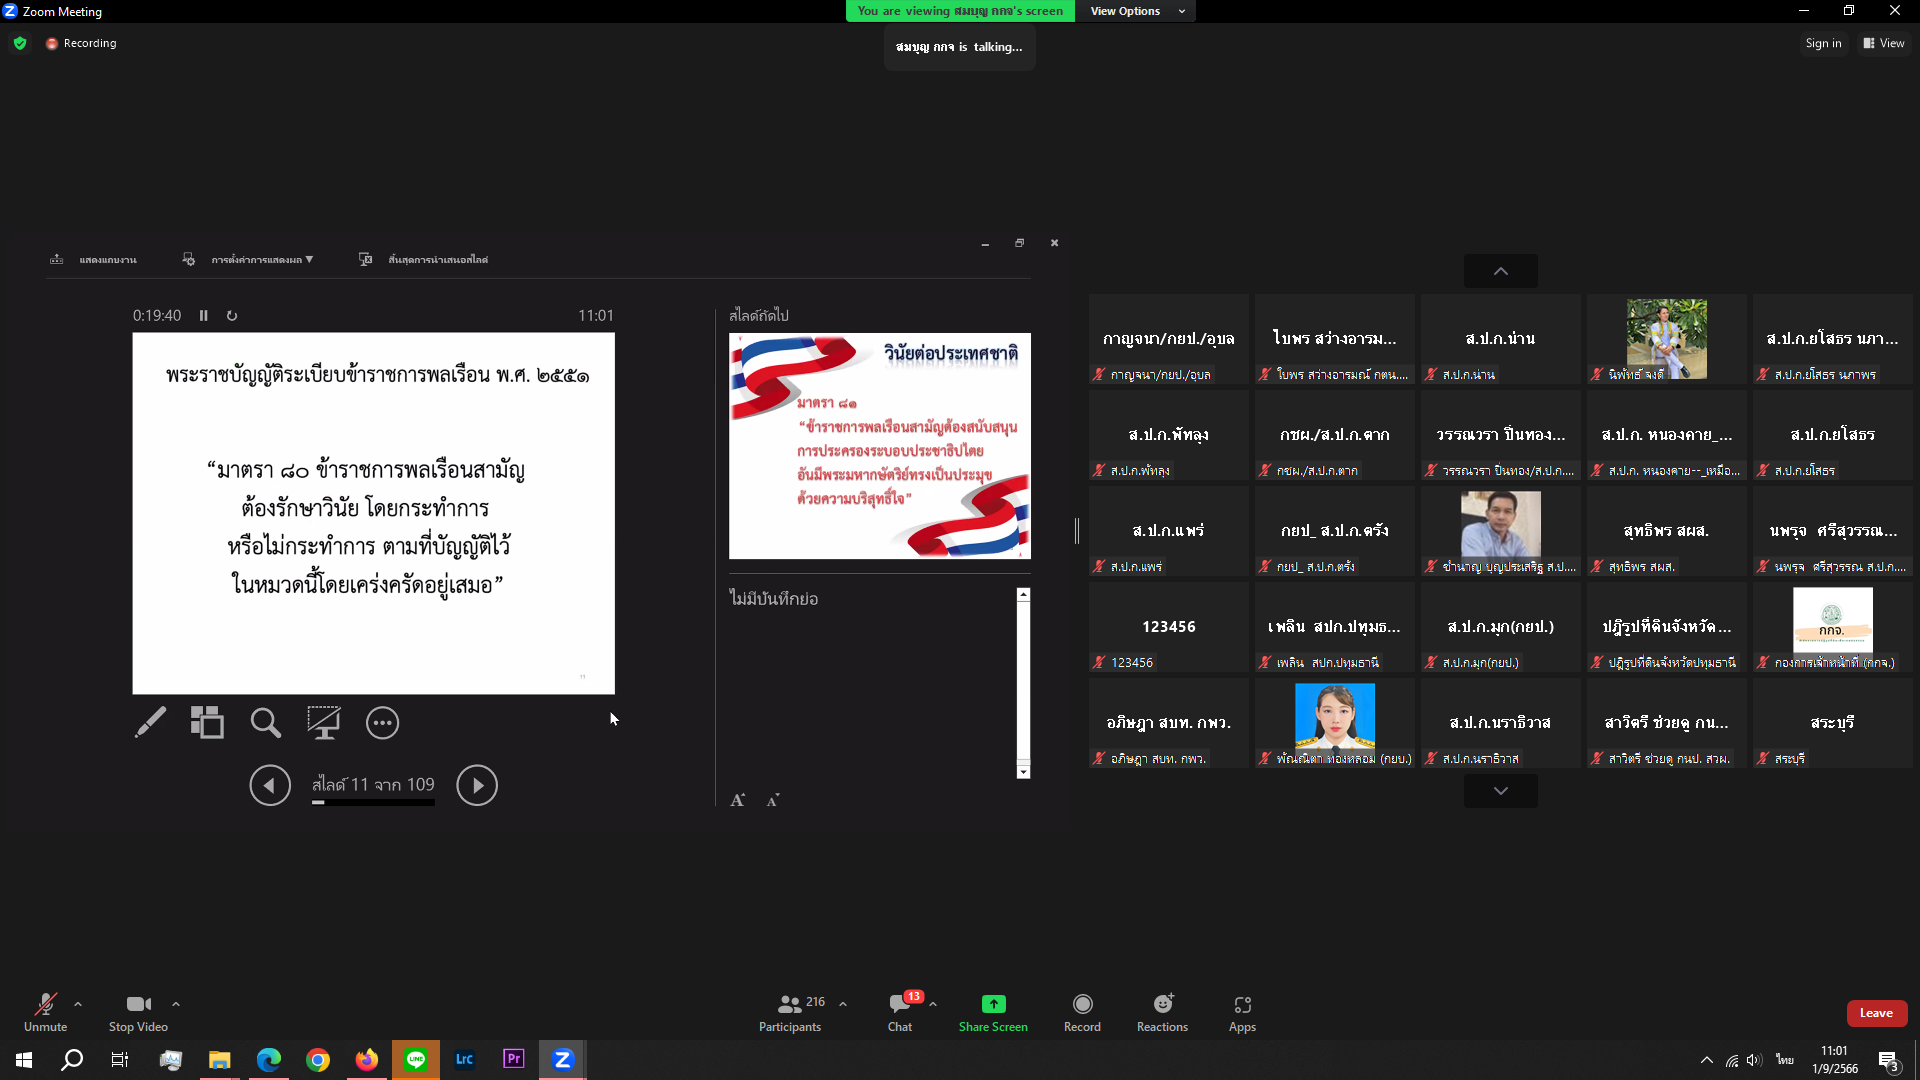Open Adobe Premiere Pro from taskbar
The image size is (1920, 1080).
coord(514,1060)
